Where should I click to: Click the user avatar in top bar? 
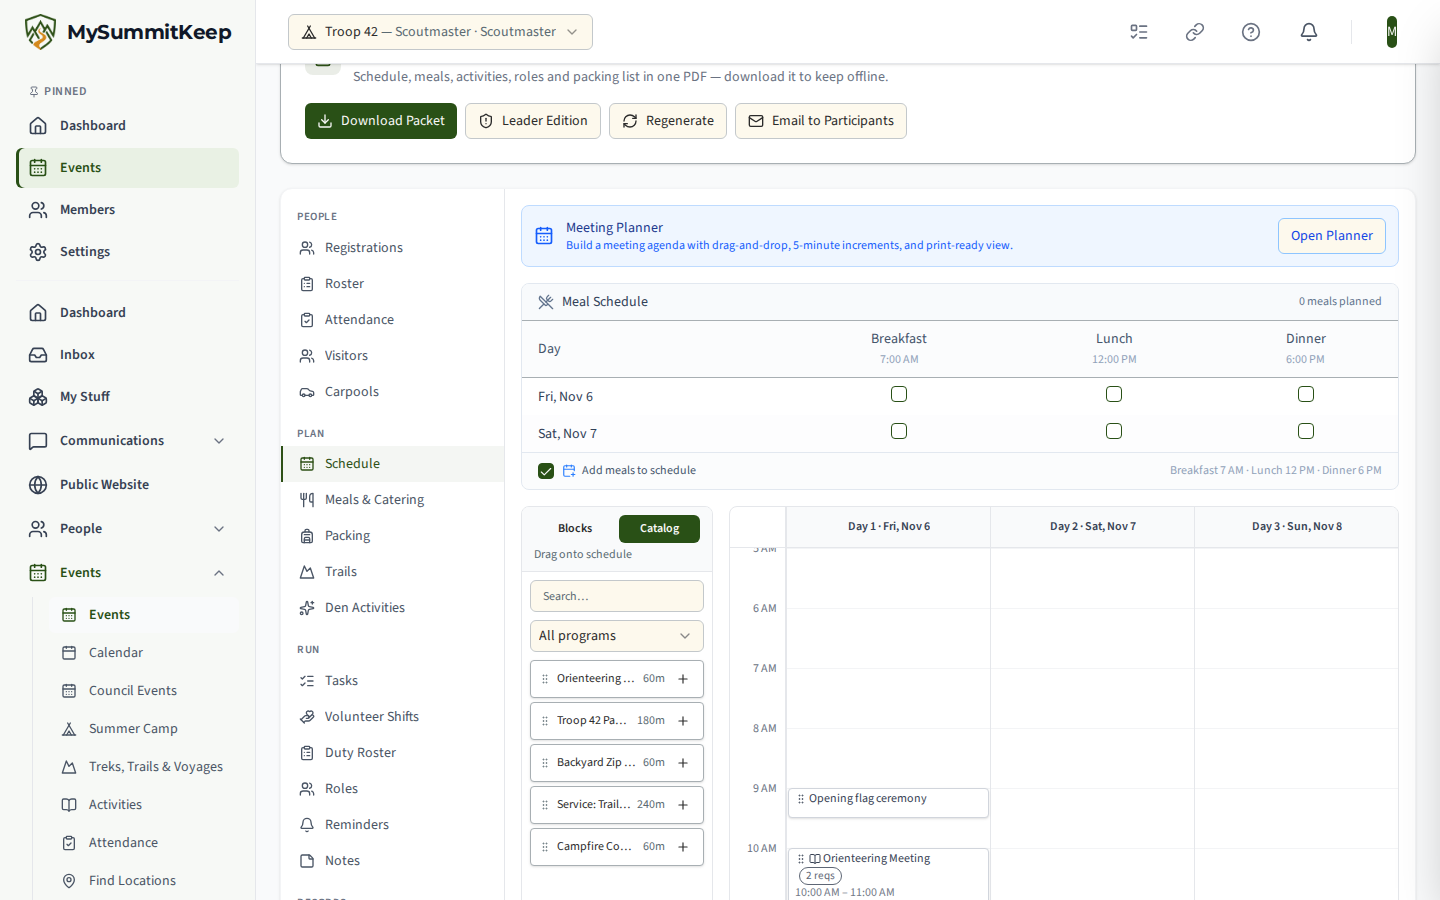point(1392,32)
